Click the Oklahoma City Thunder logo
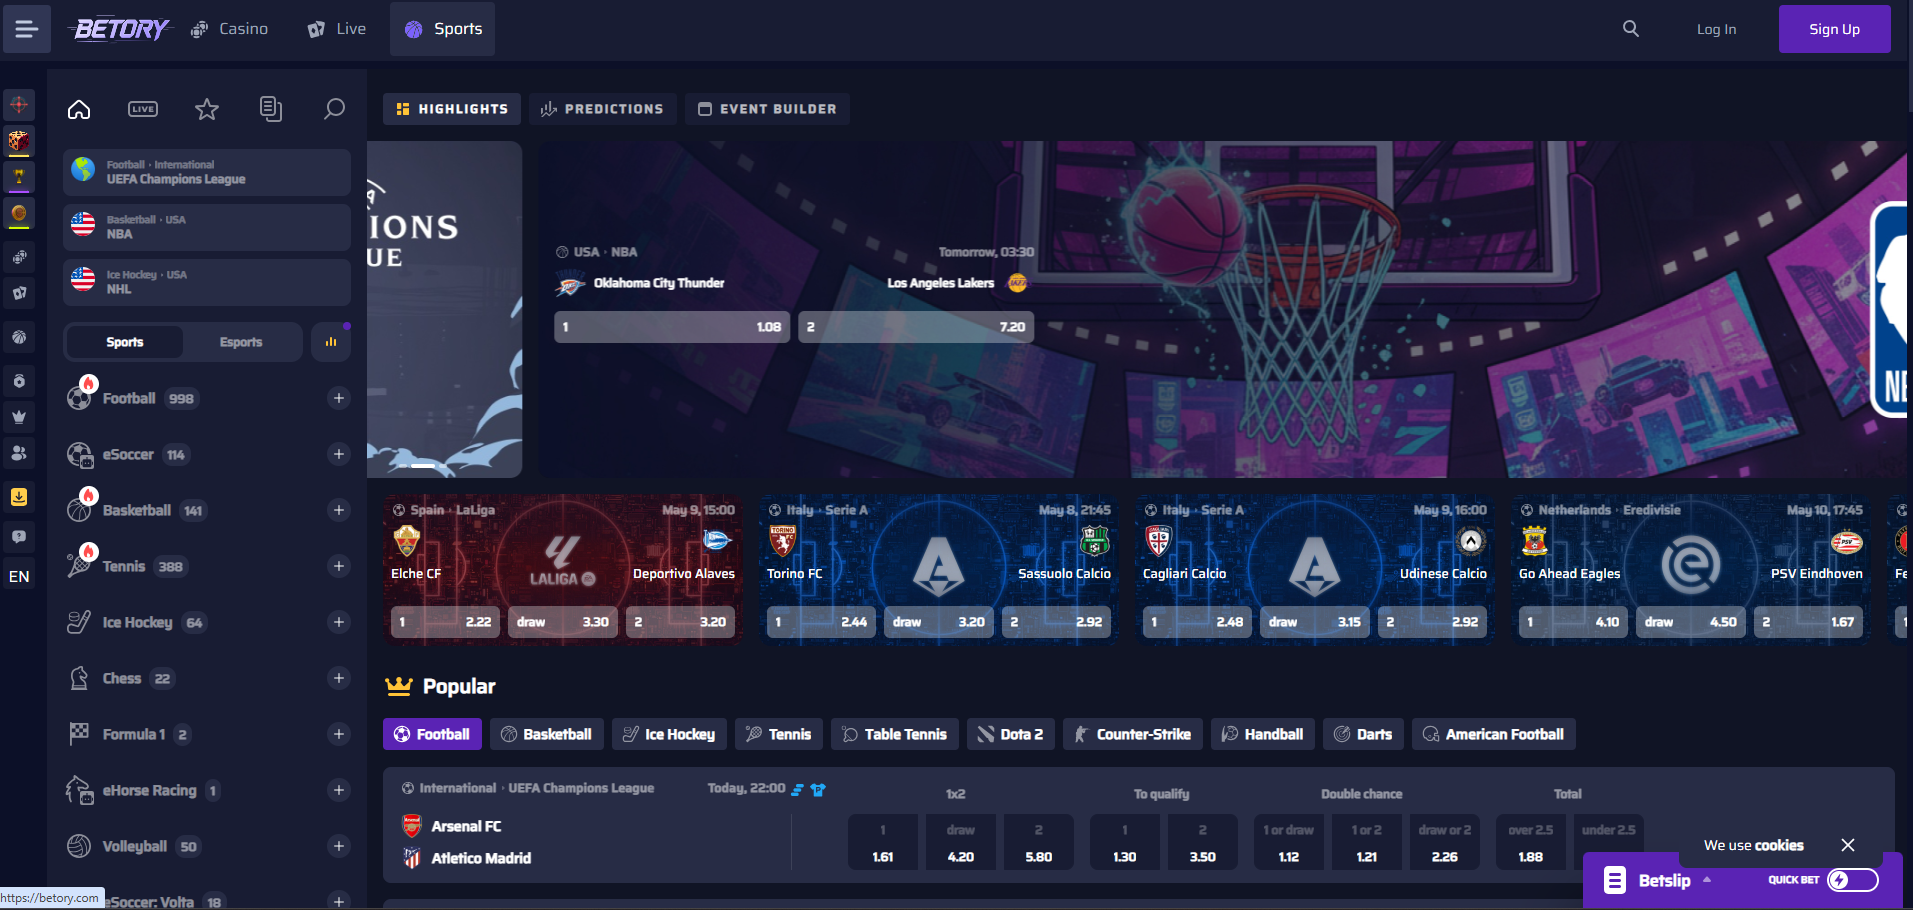 570,284
